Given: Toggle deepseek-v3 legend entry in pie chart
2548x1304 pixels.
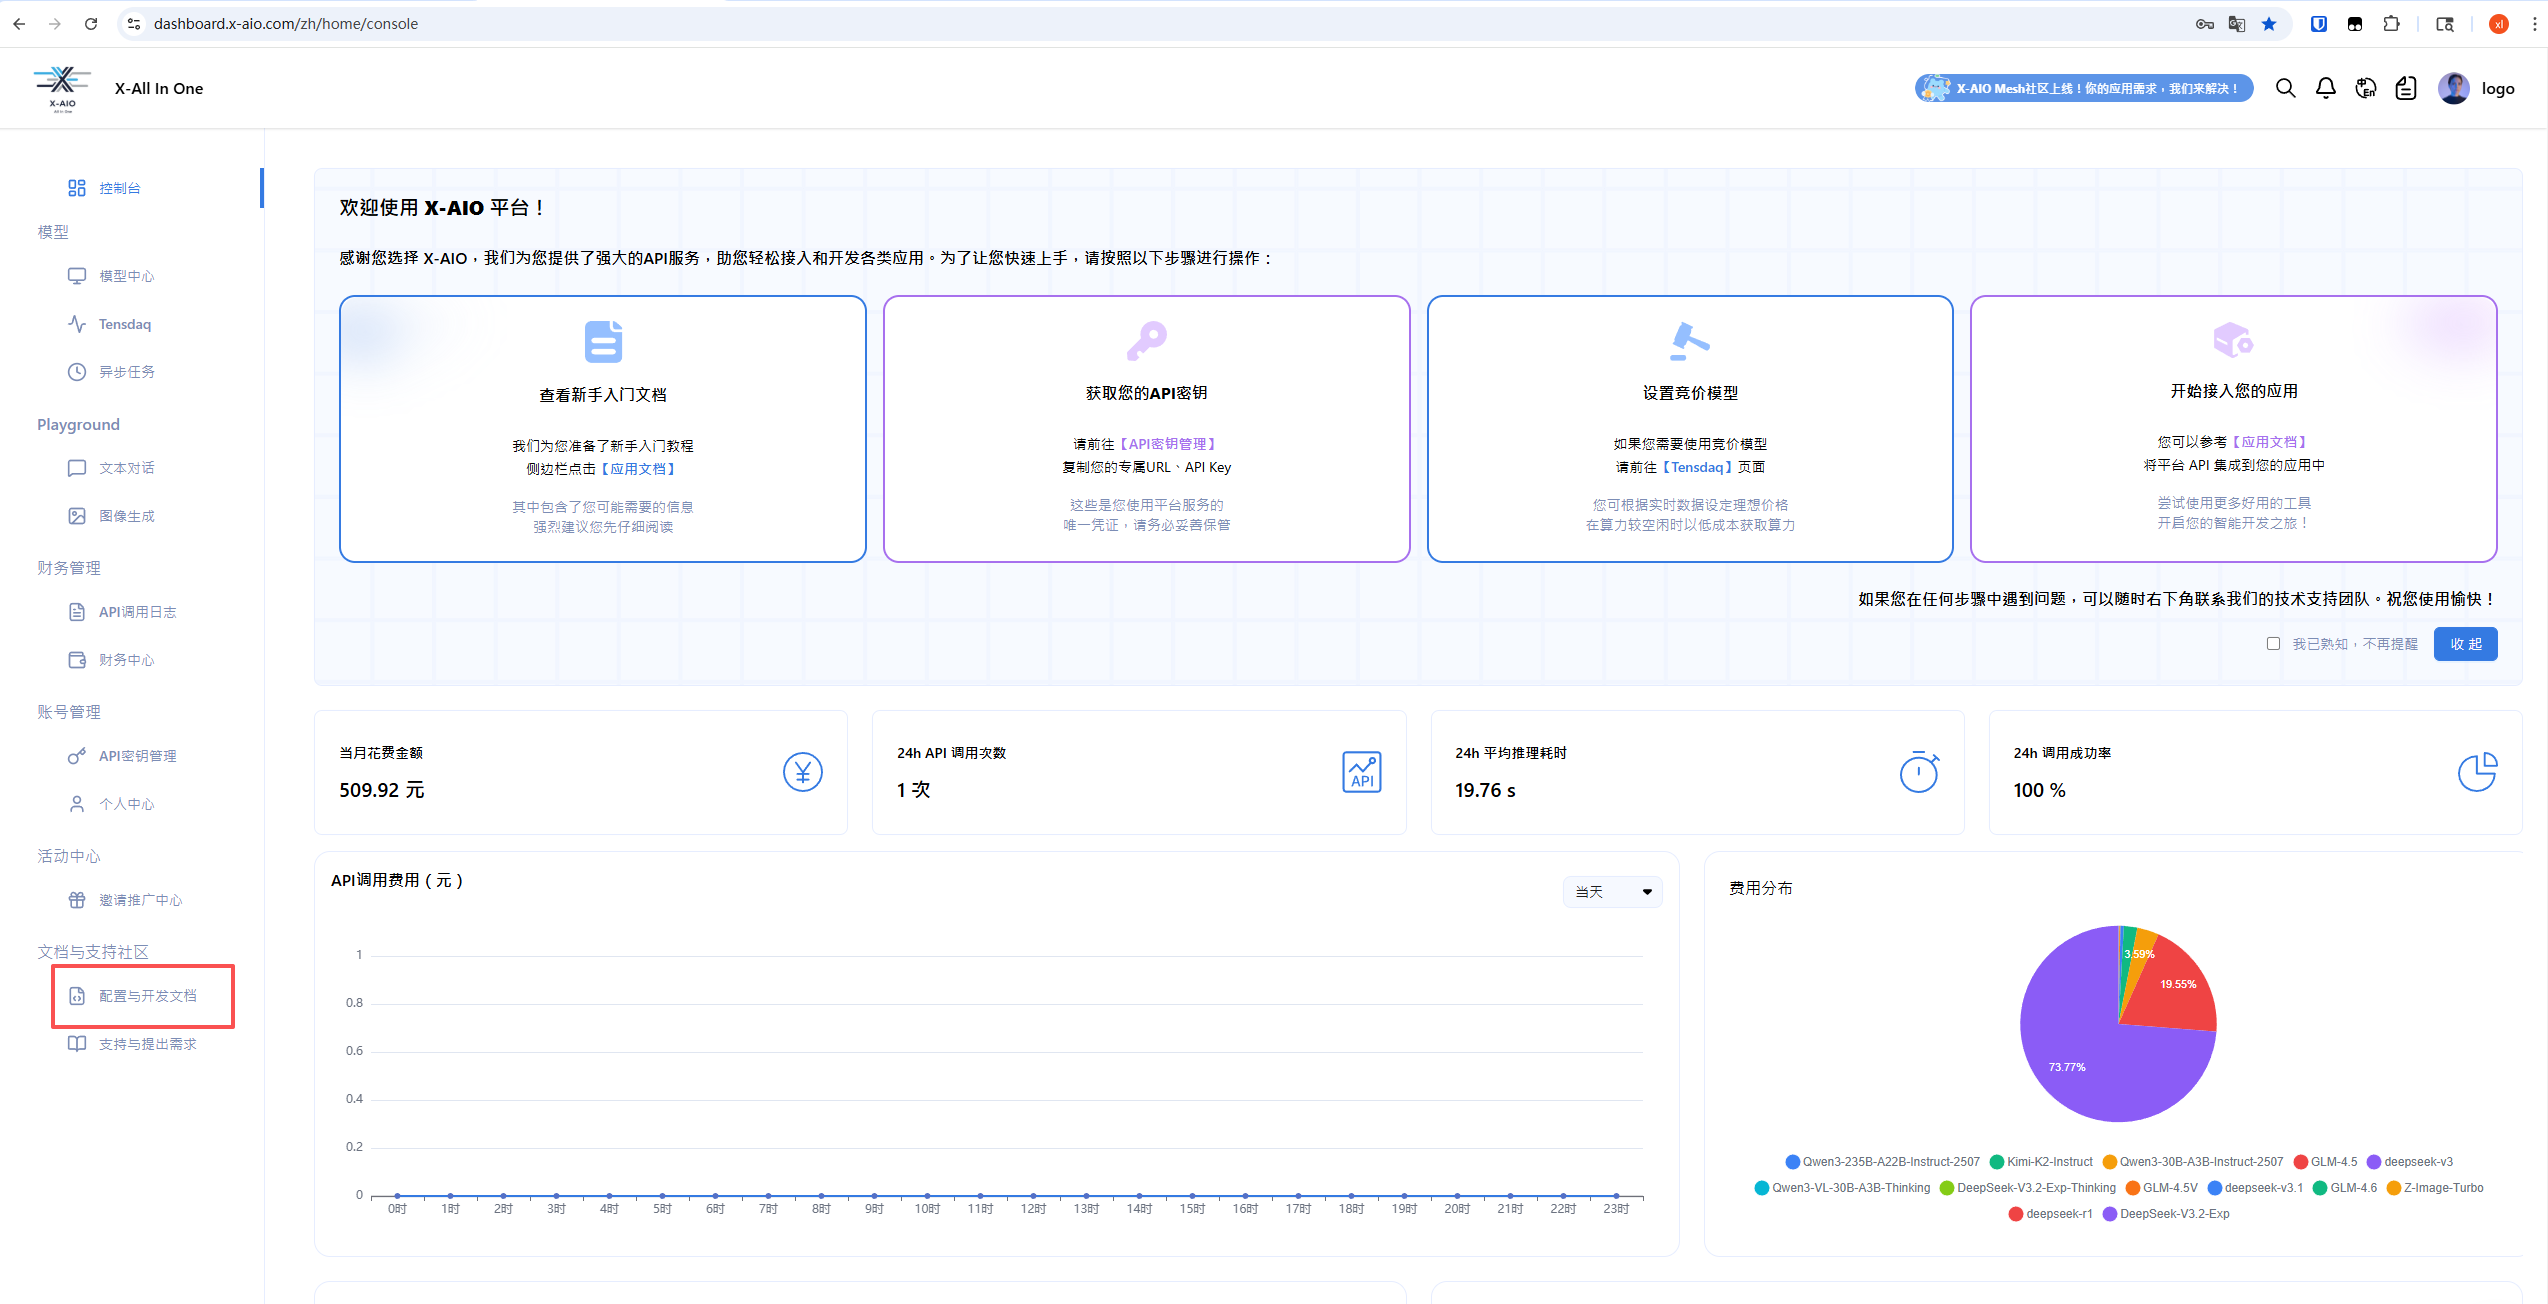Looking at the screenshot, I should [x=2410, y=1162].
